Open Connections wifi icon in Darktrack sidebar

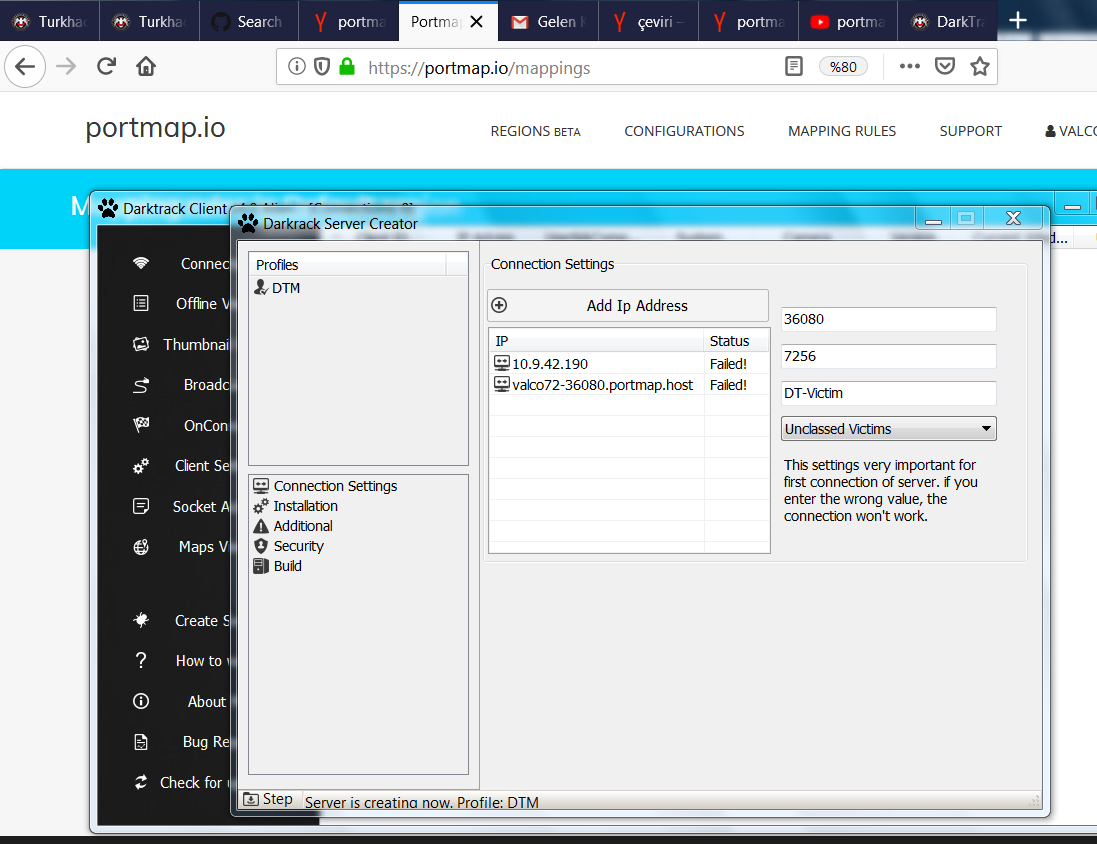[141, 263]
